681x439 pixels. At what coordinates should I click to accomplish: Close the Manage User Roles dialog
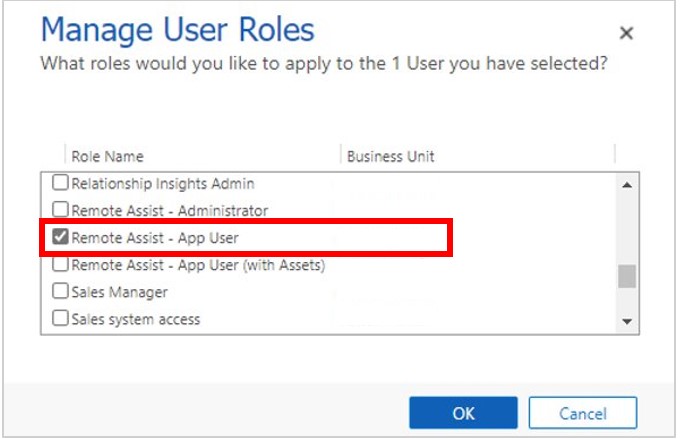click(627, 34)
